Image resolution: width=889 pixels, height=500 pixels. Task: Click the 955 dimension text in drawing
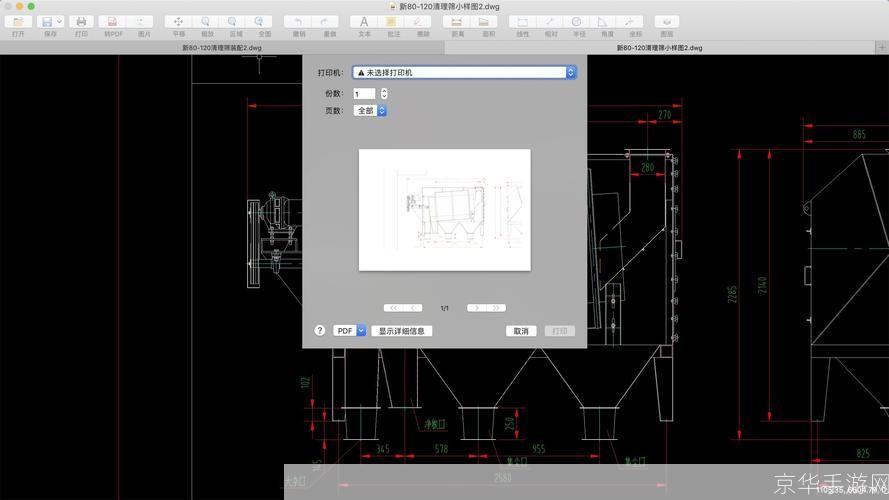539,449
